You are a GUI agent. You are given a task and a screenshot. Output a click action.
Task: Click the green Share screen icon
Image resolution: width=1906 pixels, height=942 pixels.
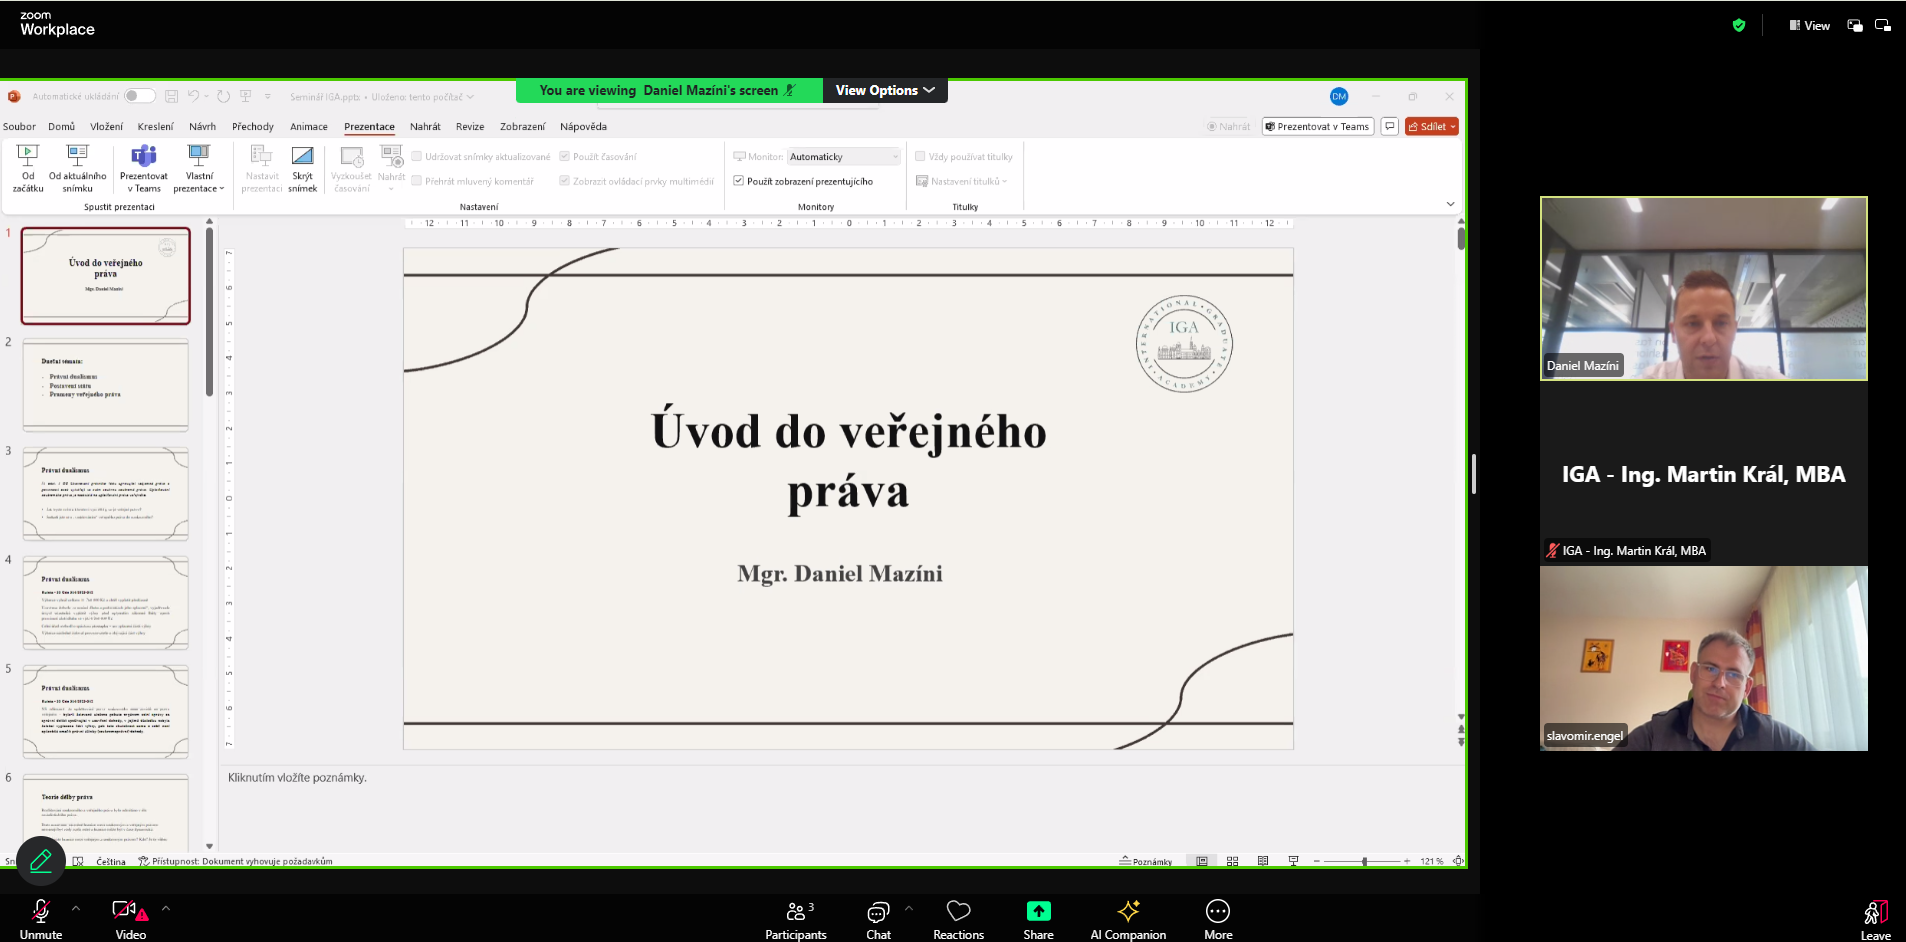tap(1038, 911)
